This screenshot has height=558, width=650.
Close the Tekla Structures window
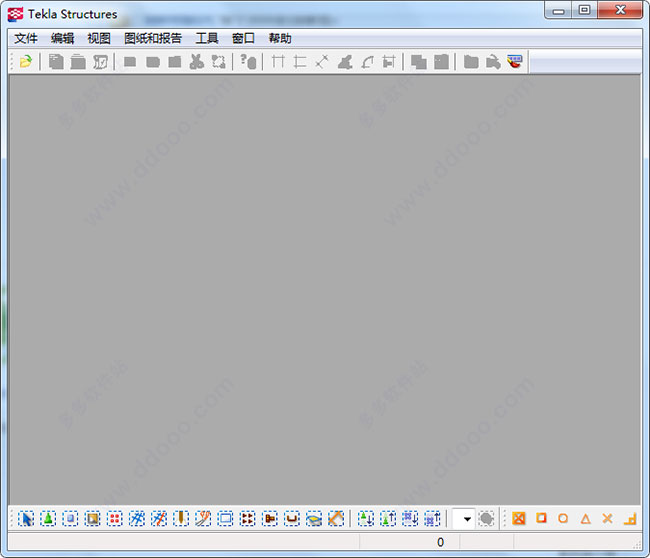pos(620,10)
